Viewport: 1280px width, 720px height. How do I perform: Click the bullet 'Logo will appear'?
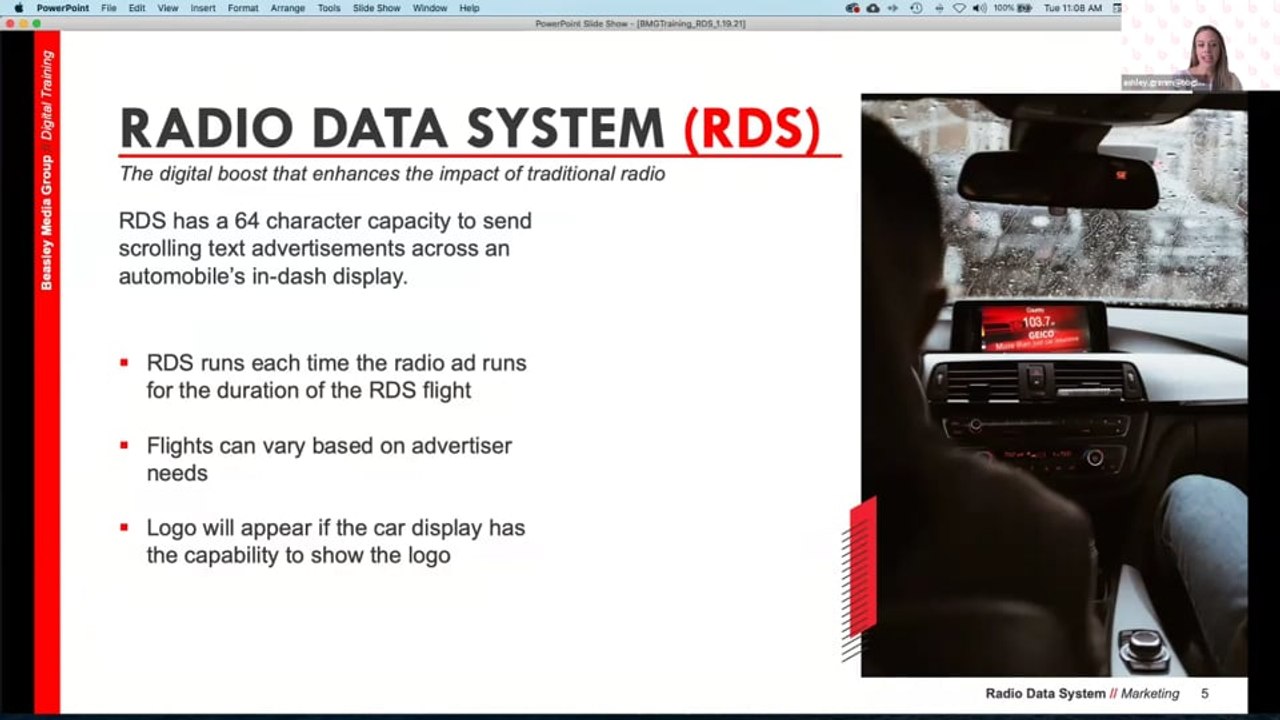(x=335, y=541)
